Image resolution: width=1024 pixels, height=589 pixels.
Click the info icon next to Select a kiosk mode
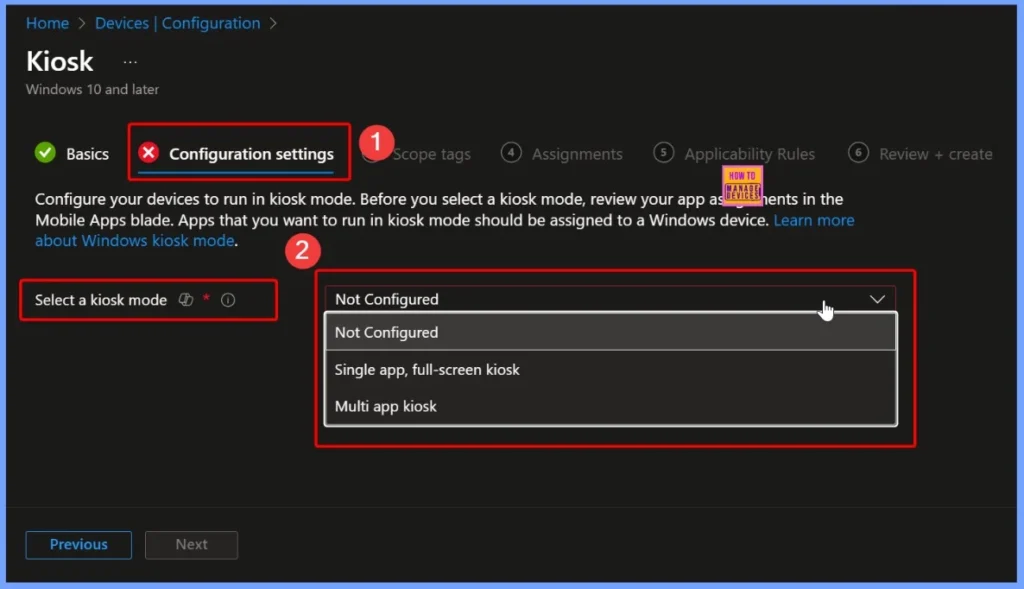tap(228, 299)
